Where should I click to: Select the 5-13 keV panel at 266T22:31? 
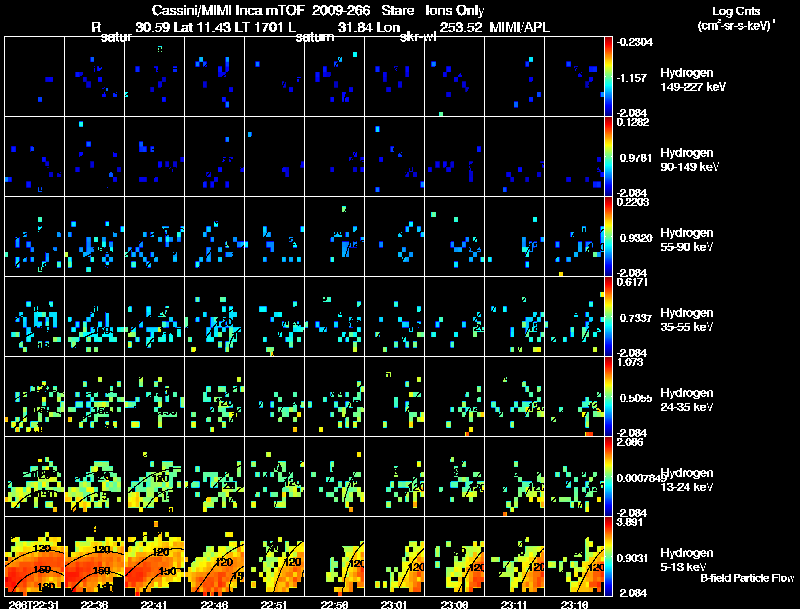(x=34, y=556)
